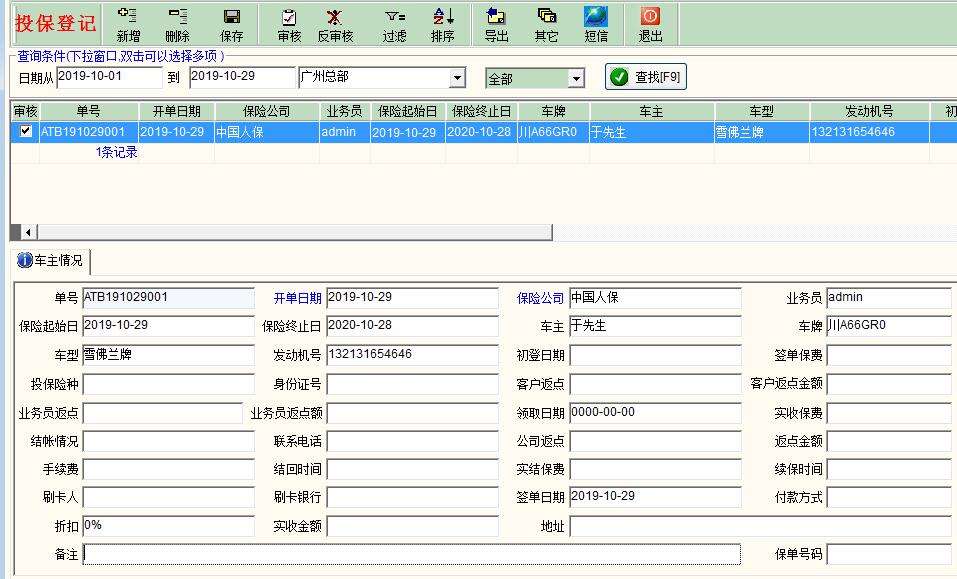The image size is (957, 579).
Task: Expand the 广州总部 branch dropdown
Action: (457, 78)
